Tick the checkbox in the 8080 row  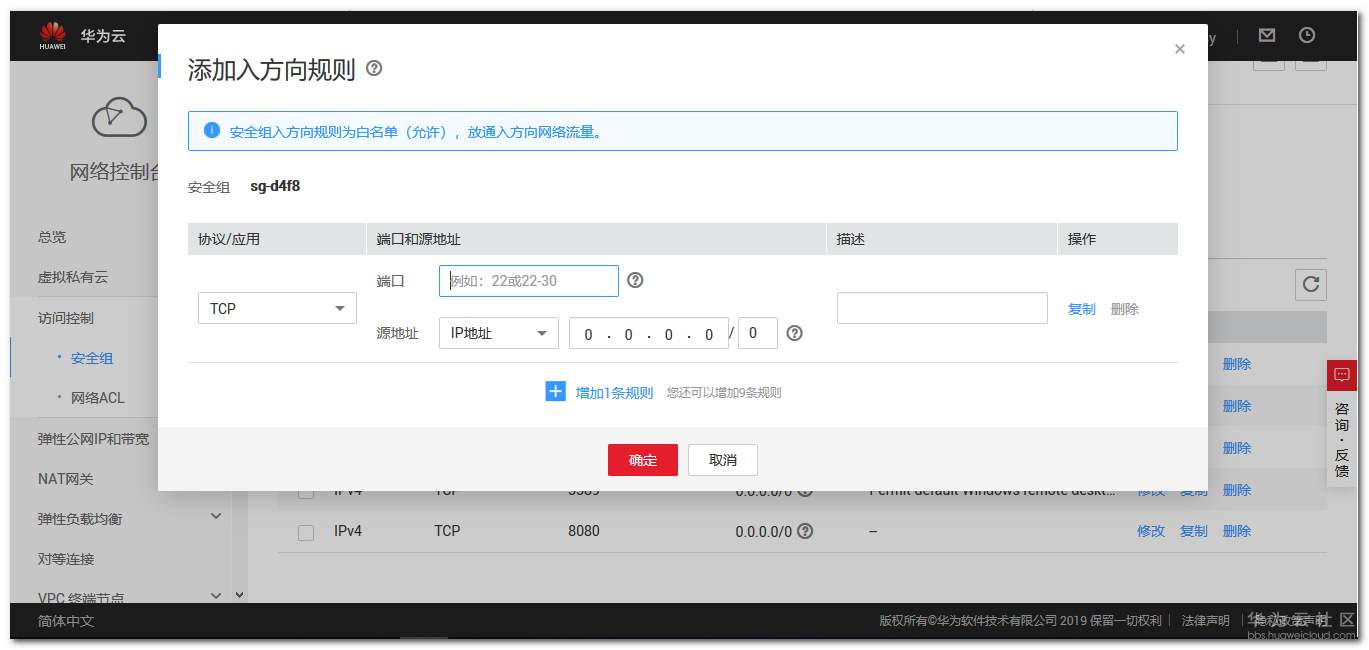click(x=306, y=532)
